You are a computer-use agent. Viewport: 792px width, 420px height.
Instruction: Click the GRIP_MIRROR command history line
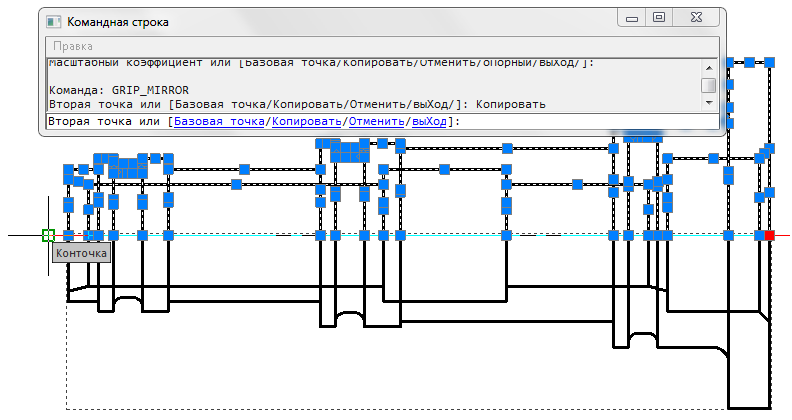click(119, 90)
